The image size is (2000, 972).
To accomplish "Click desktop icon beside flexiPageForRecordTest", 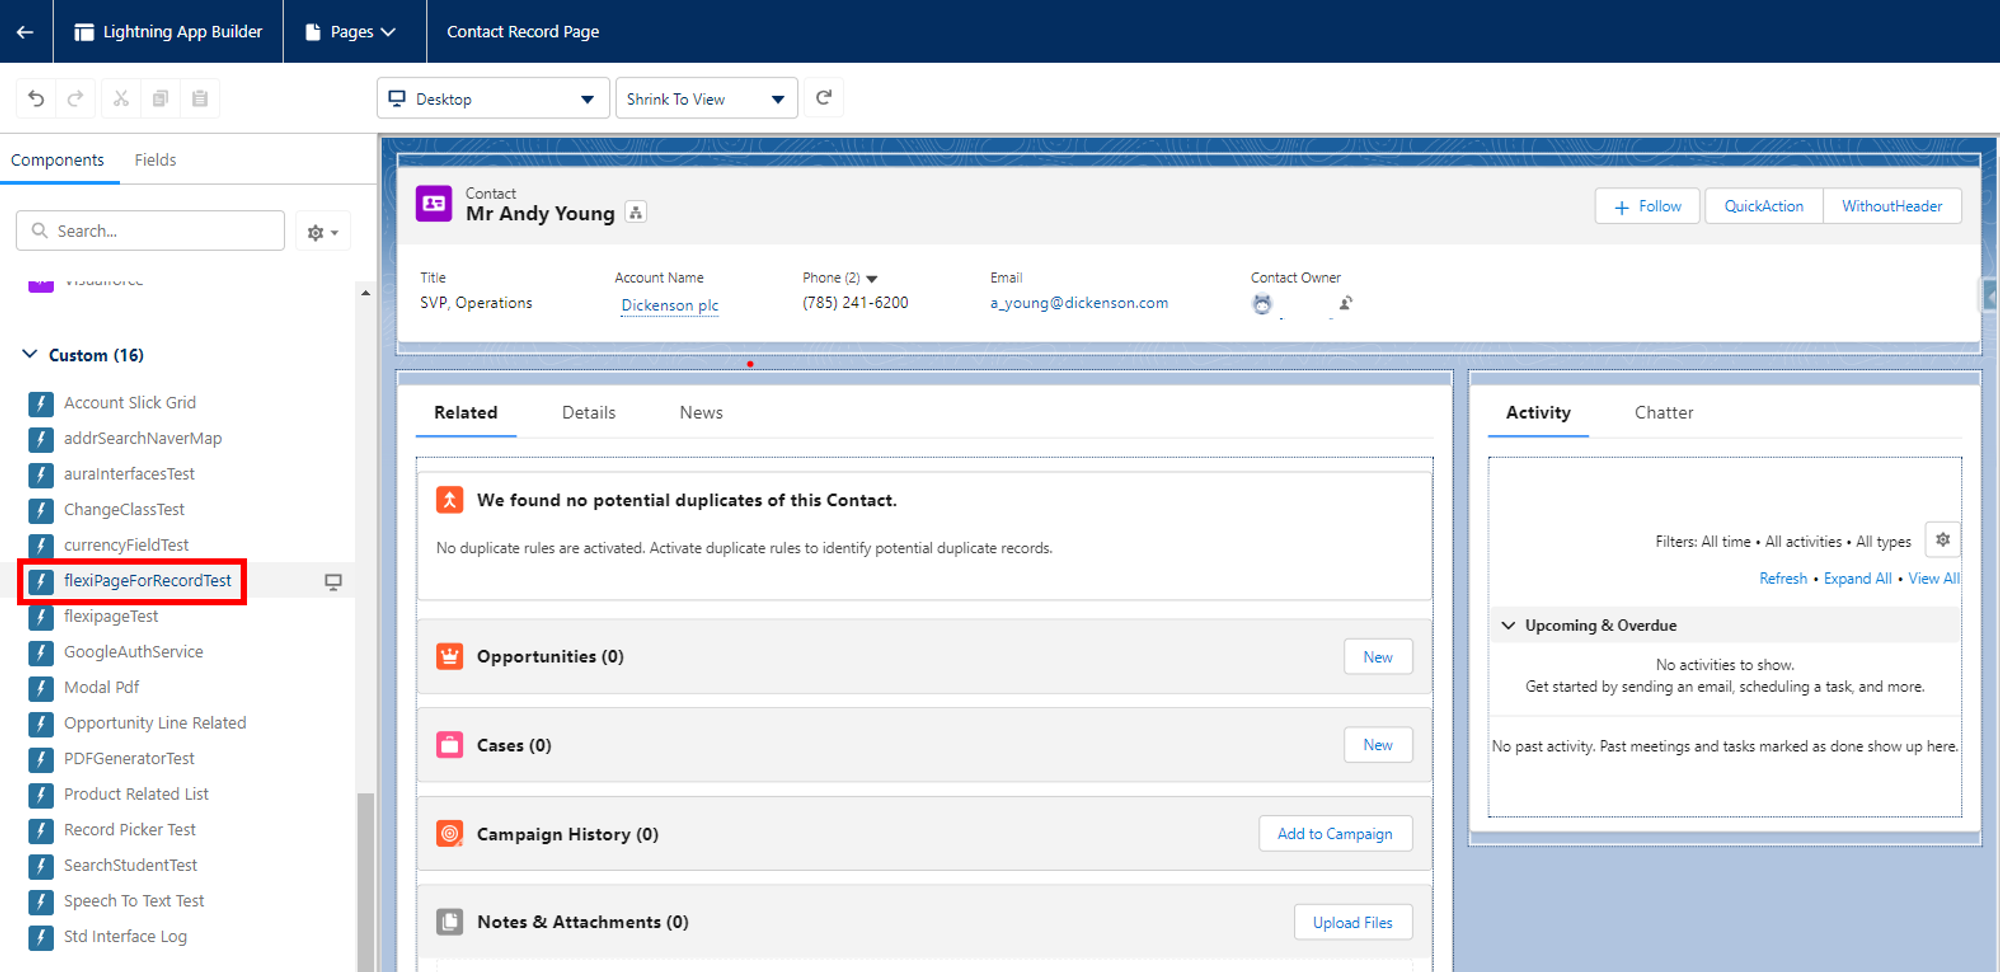I will [333, 582].
